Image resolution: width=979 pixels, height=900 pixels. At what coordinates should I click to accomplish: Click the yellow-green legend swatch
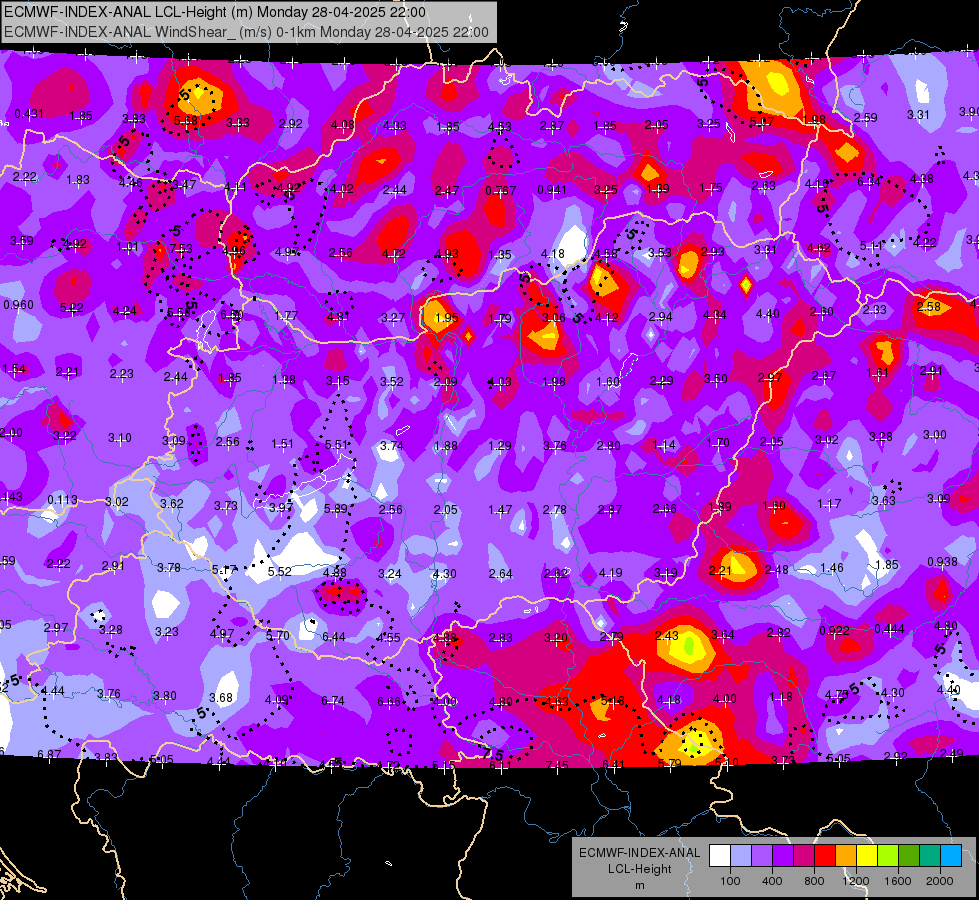tap(888, 856)
